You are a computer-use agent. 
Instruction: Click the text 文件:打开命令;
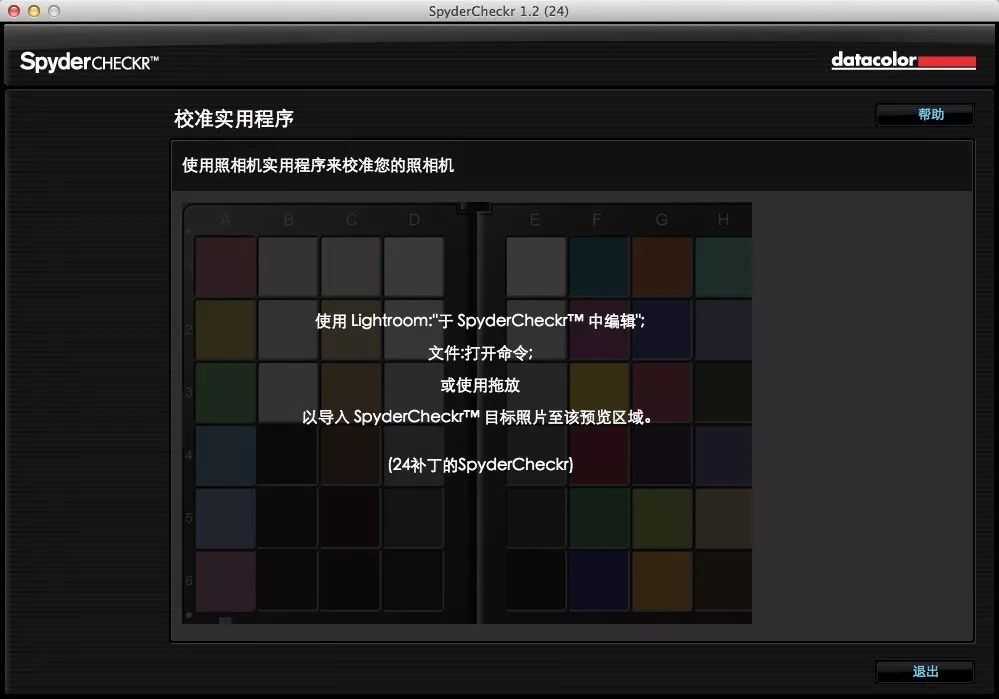point(480,353)
